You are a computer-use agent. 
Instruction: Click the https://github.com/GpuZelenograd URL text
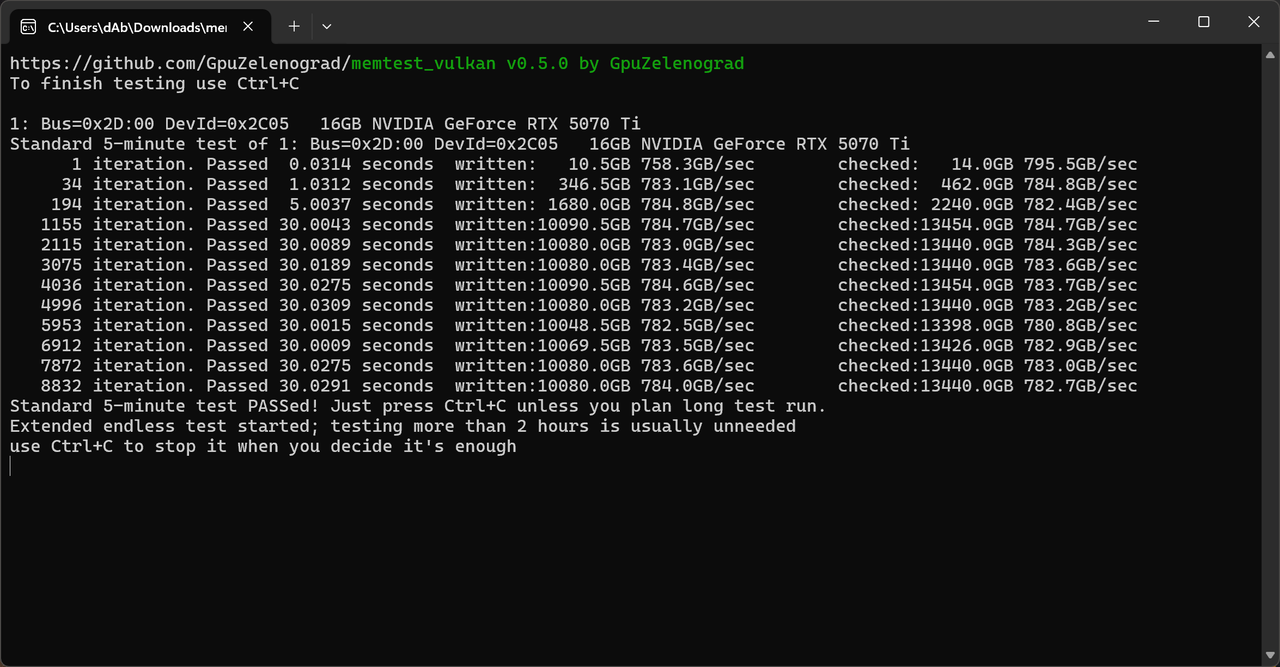tap(180, 63)
